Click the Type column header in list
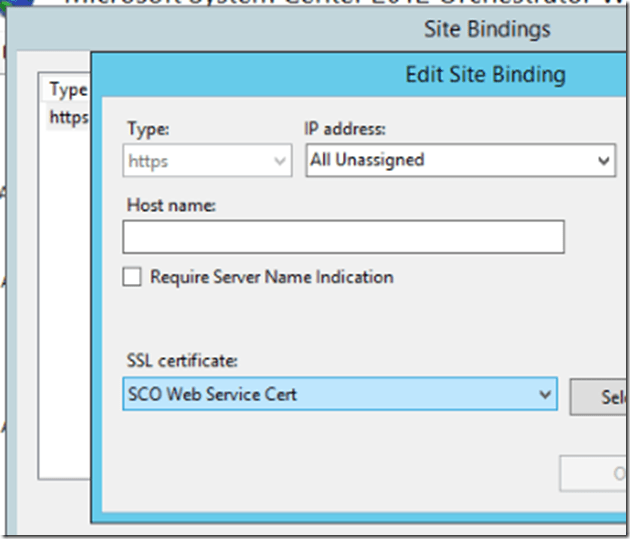The height and width of the screenshot is (539, 630). (x=68, y=90)
